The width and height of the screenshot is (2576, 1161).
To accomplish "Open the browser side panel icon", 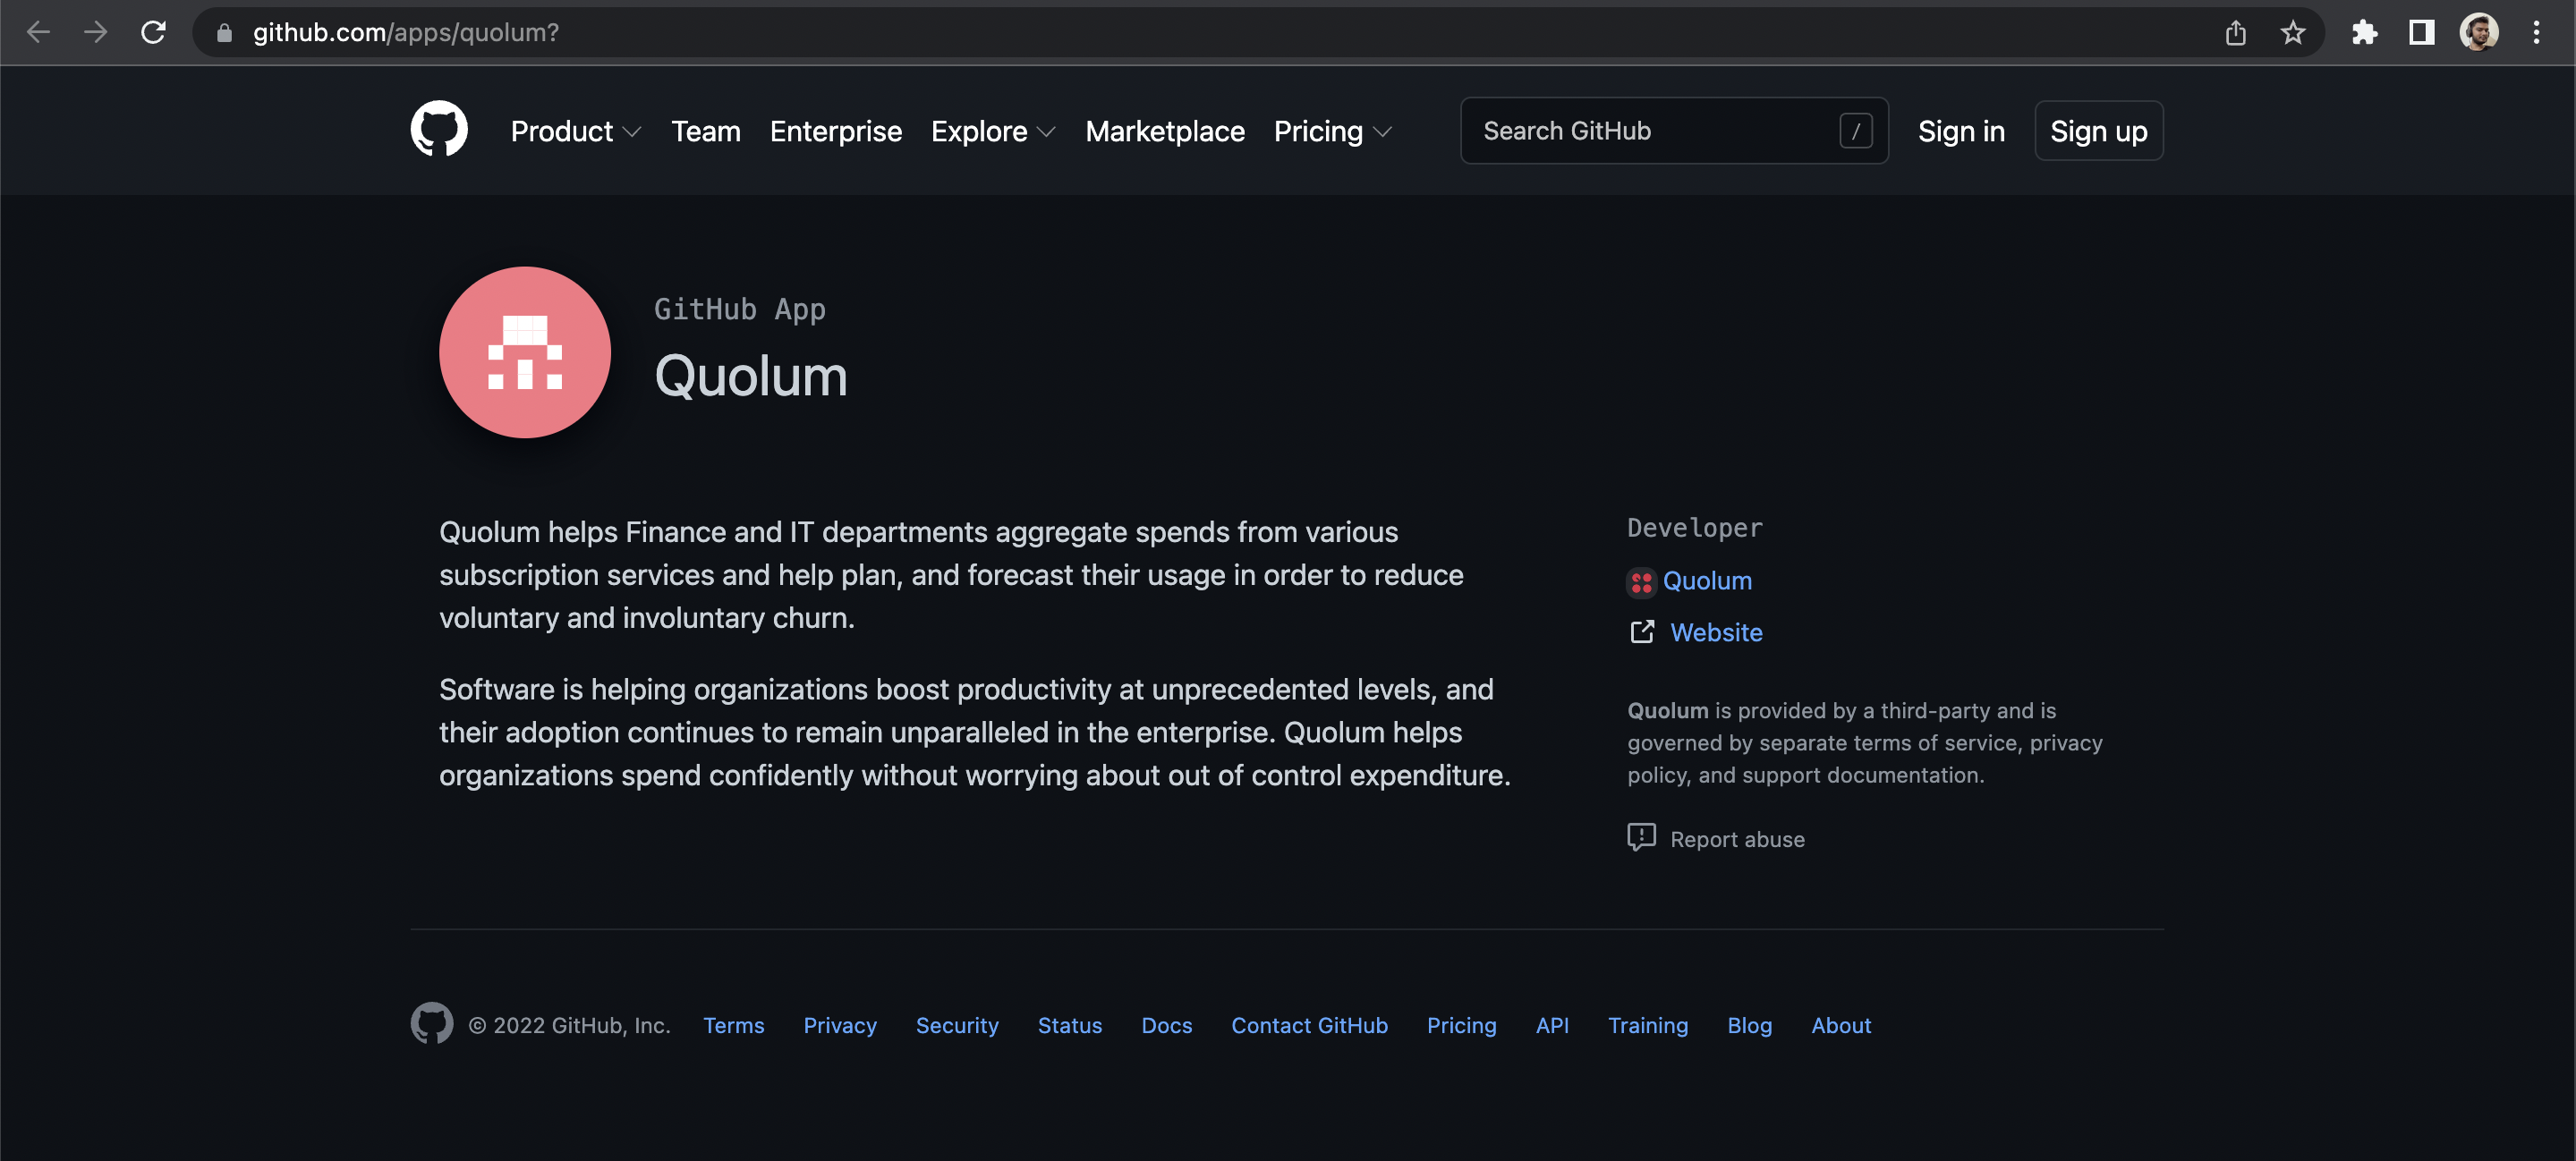I will tap(2421, 32).
